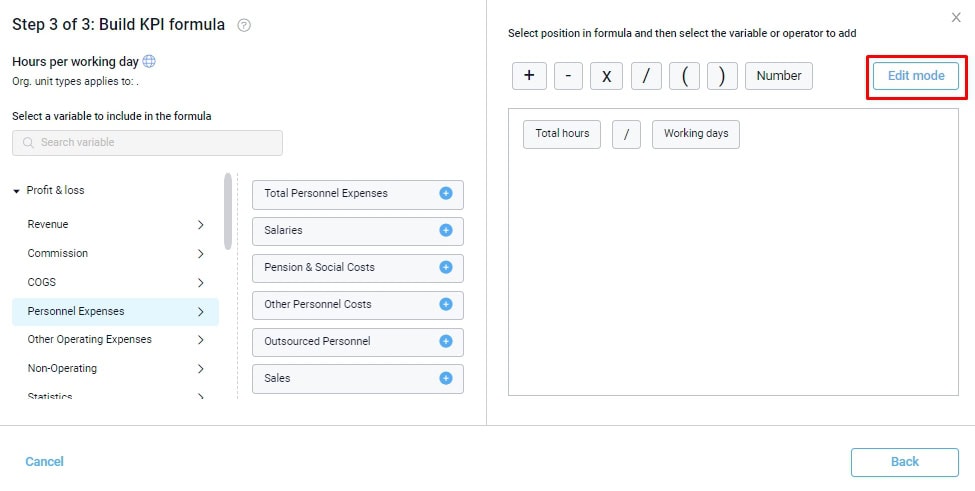Expand the Revenue category chevron
Screen dimensions: 975x491
[201, 225]
